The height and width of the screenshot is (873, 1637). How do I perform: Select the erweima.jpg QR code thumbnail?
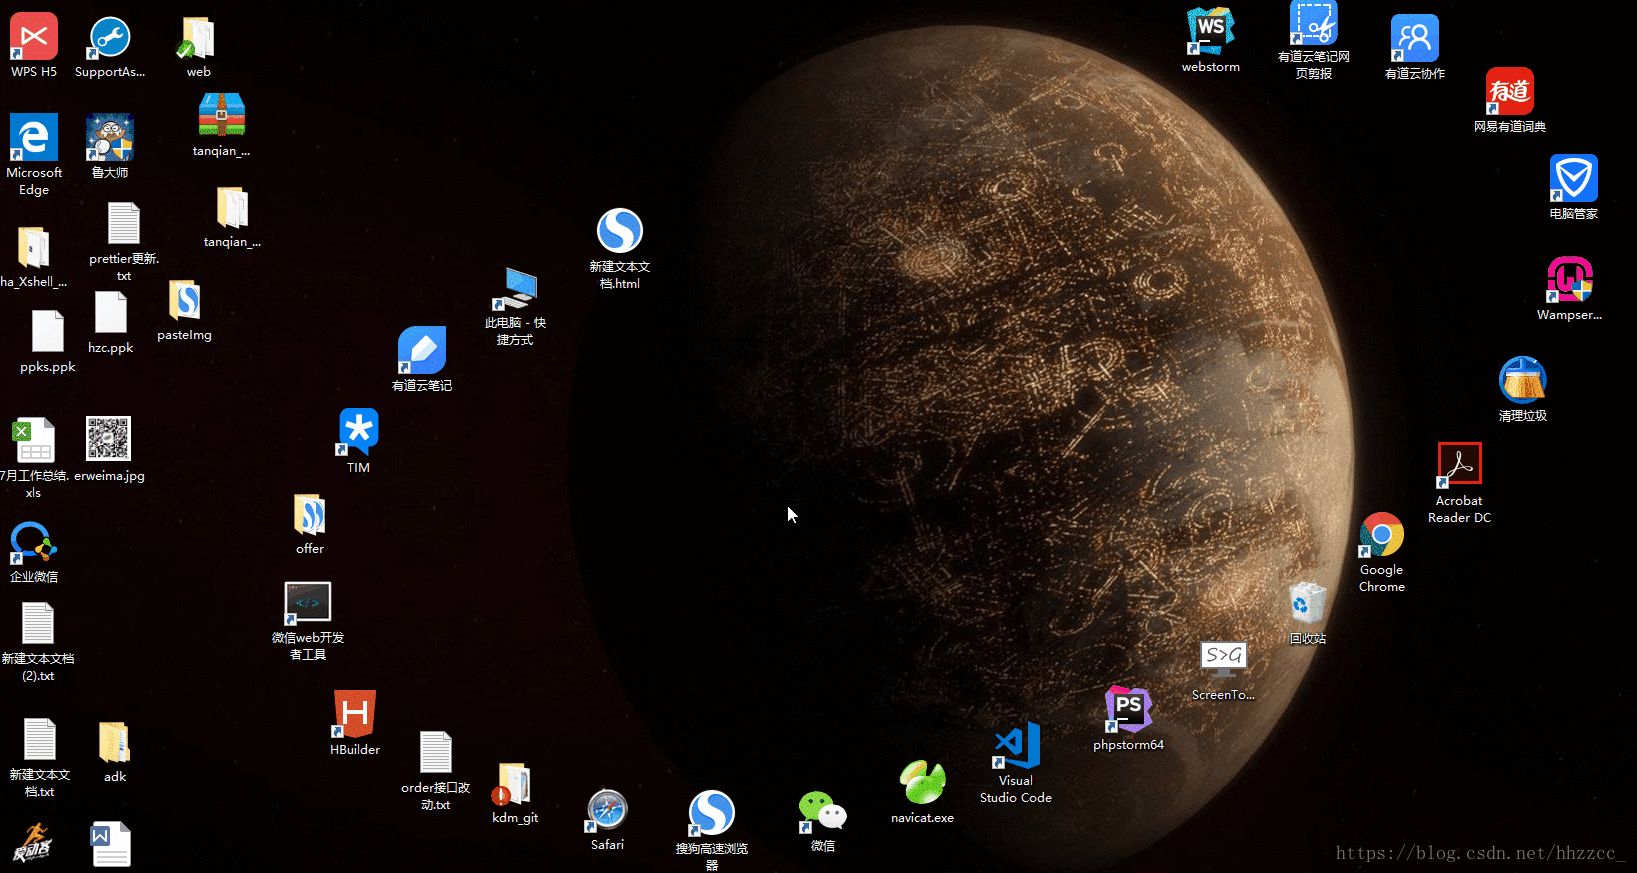point(108,440)
